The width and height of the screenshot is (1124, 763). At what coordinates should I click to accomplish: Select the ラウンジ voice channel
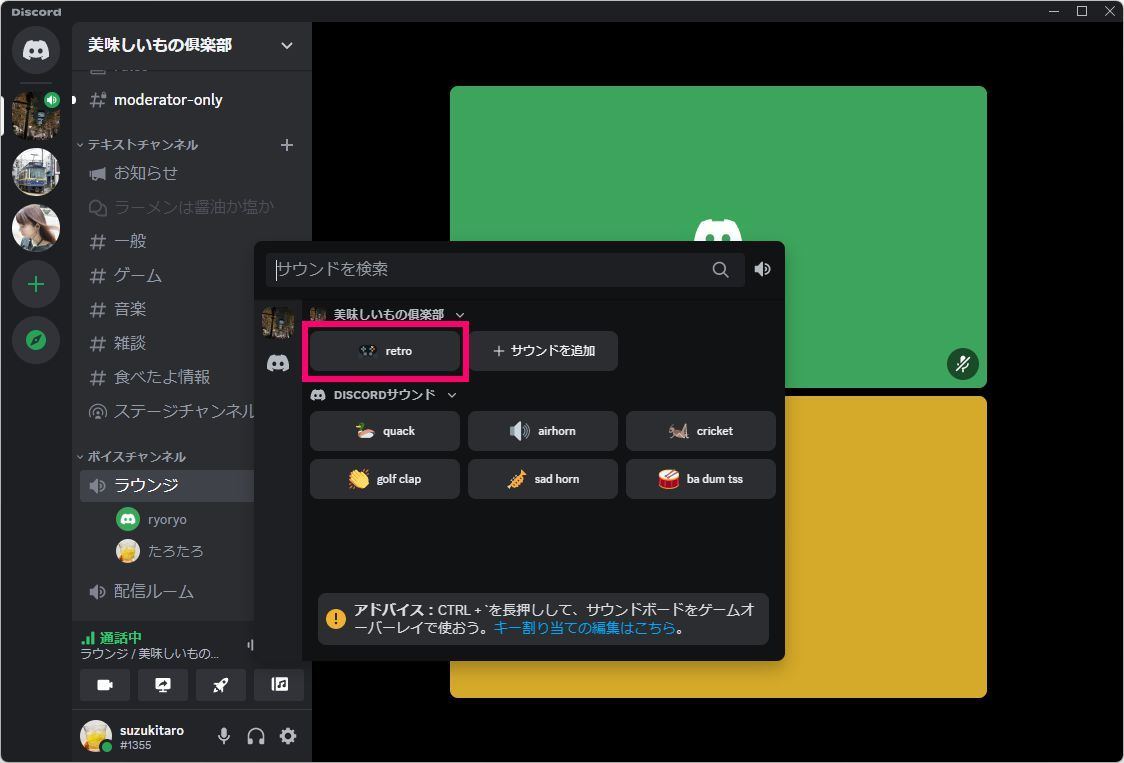coord(166,485)
